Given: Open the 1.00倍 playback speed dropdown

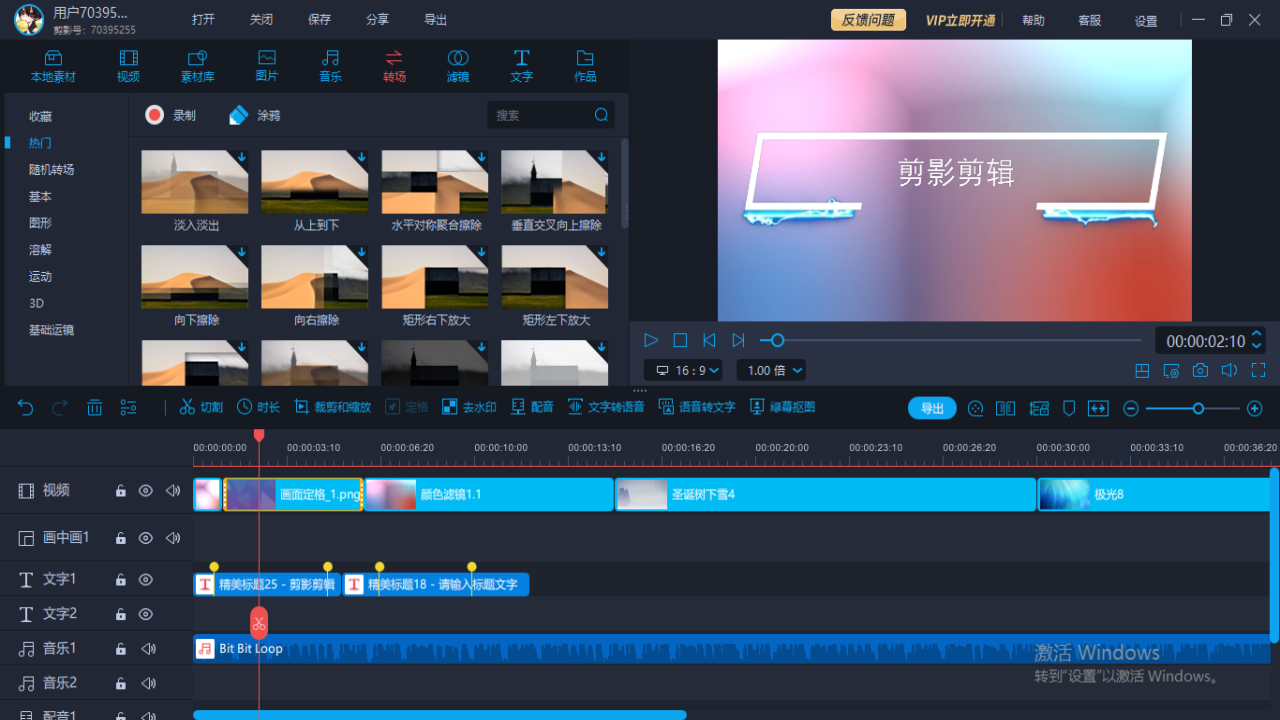Looking at the screenshot, I should pyautogui.click(x=770, y=370).
